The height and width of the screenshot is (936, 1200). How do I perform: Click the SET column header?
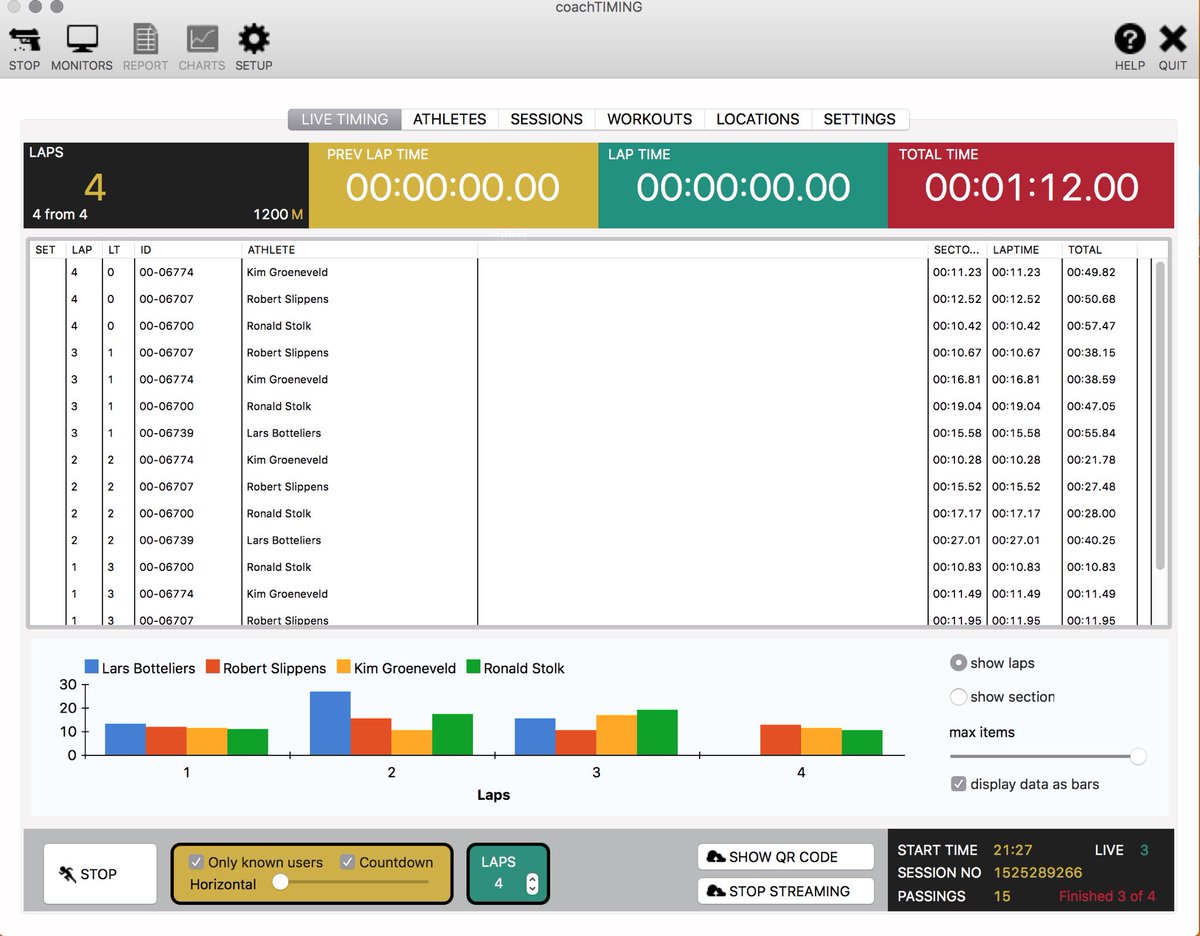46,250
